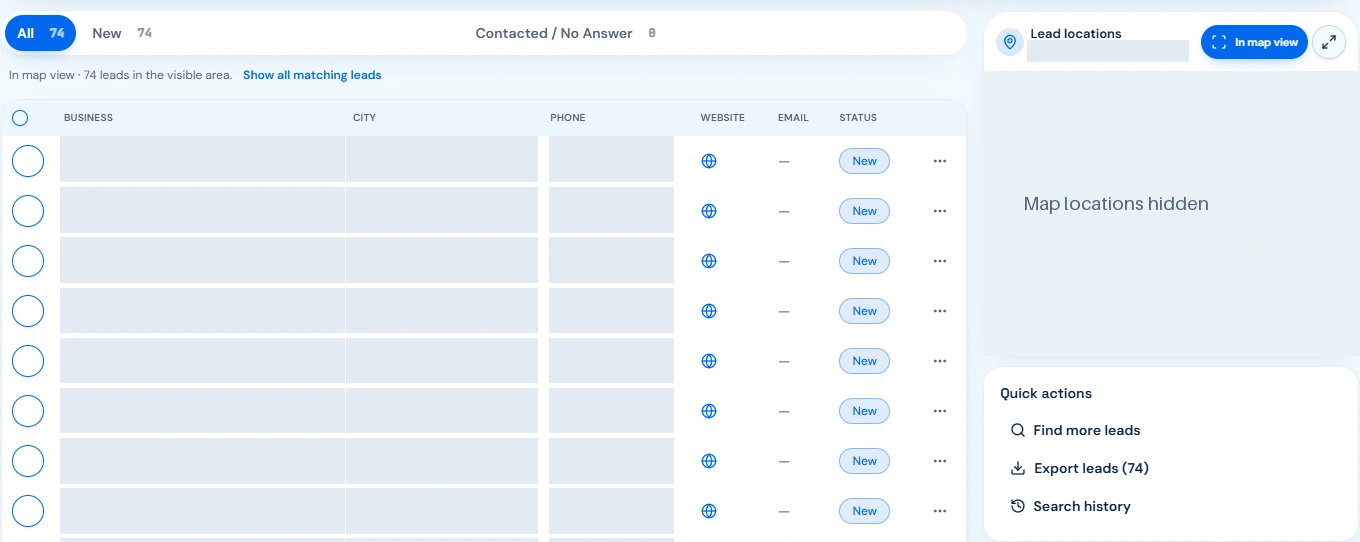Select the second lead row checkbox
The image size is (1360, 542).
pos(28,211)
